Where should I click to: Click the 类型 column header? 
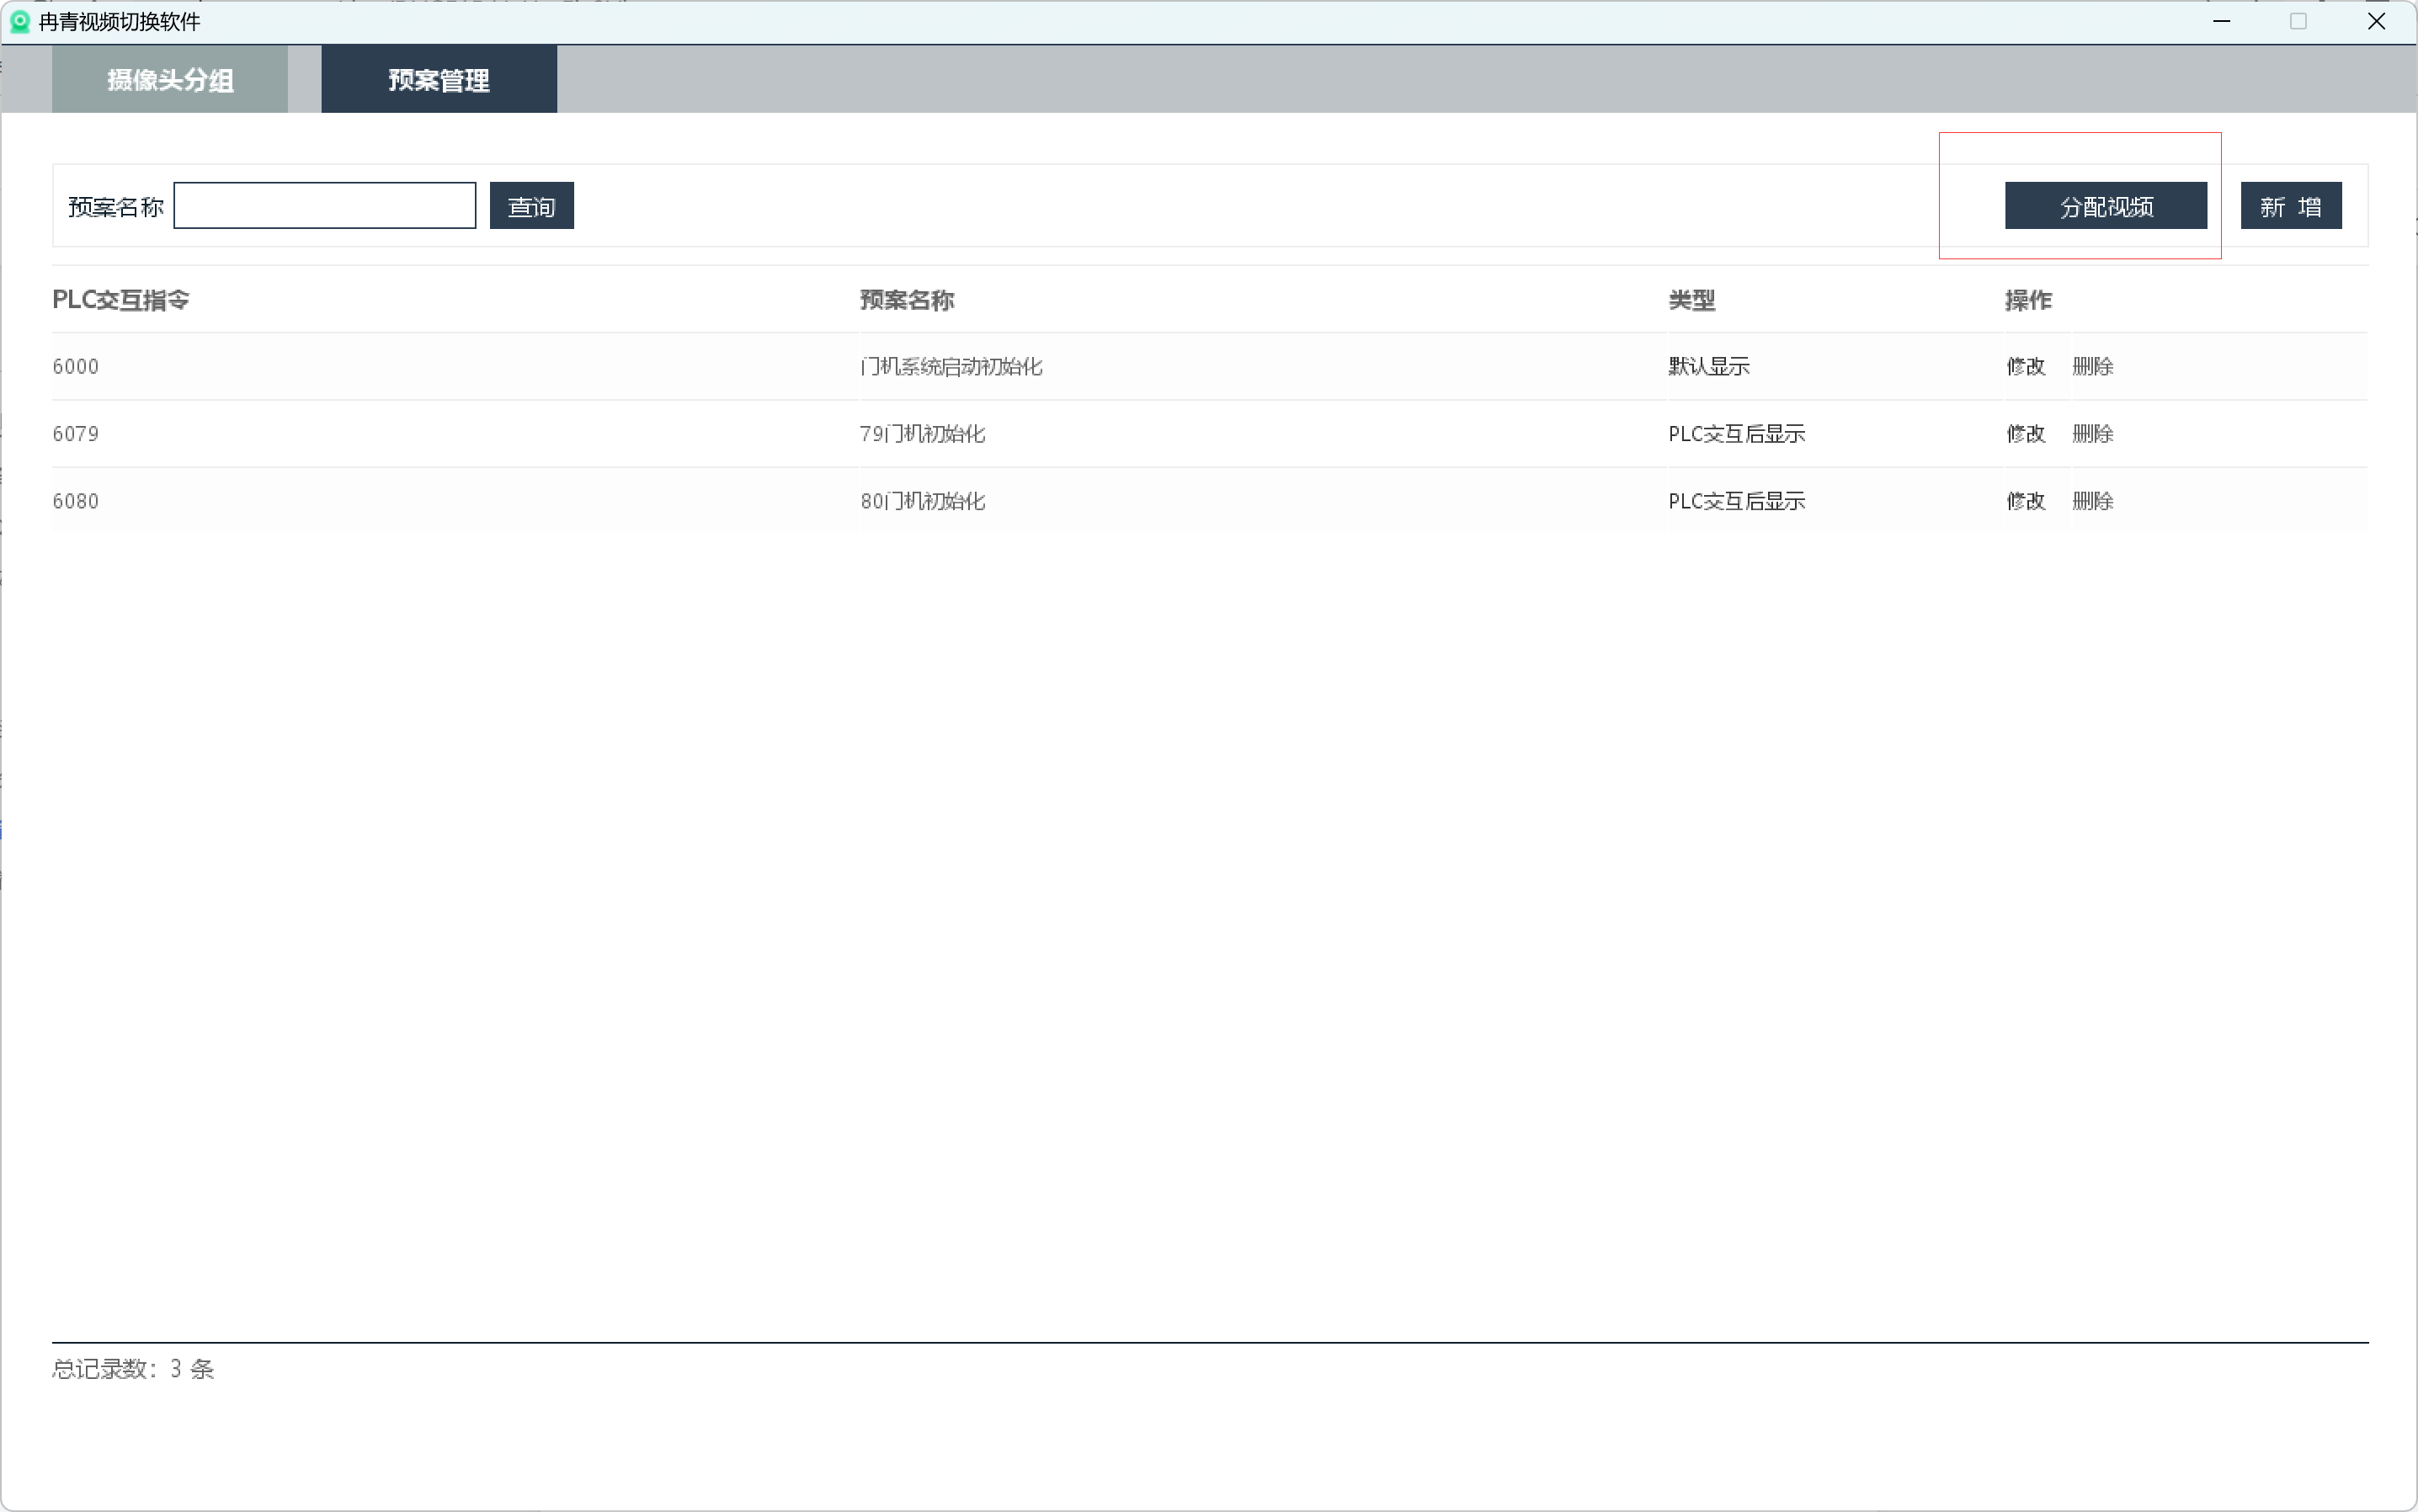pyautogui.click(x=1691, y=299)
